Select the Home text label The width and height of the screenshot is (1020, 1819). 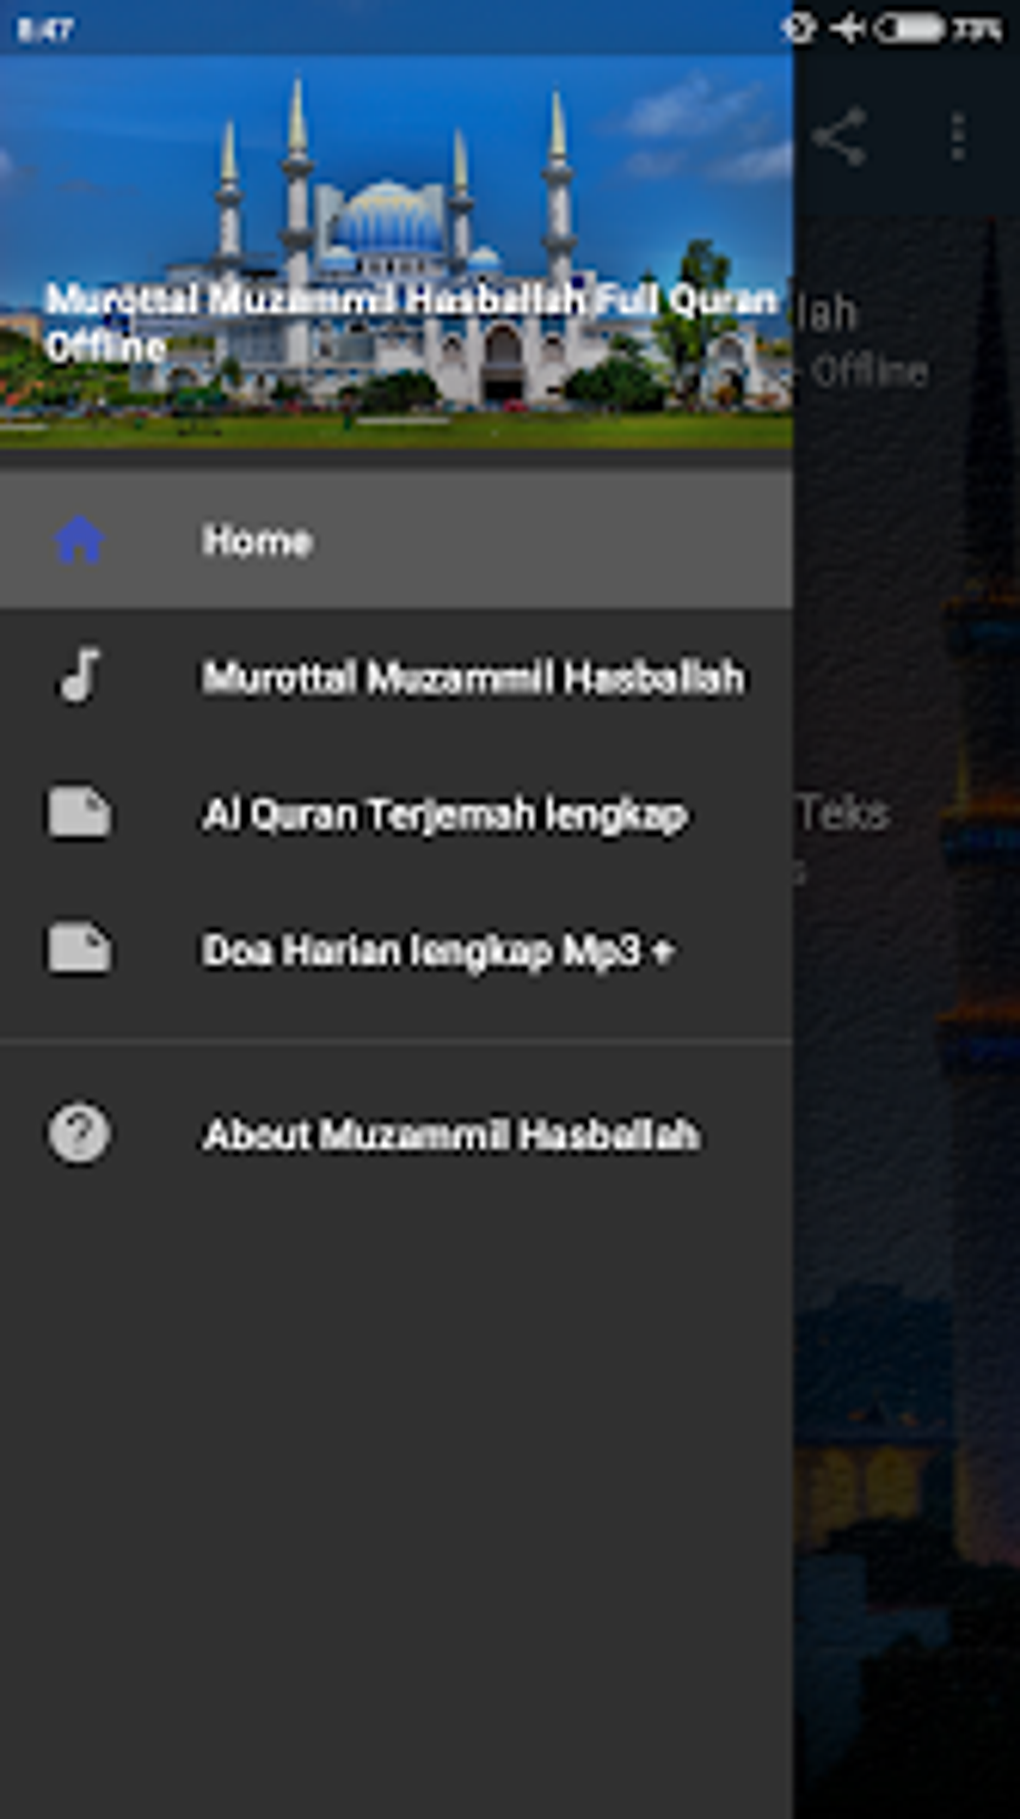tap(257, 541)
